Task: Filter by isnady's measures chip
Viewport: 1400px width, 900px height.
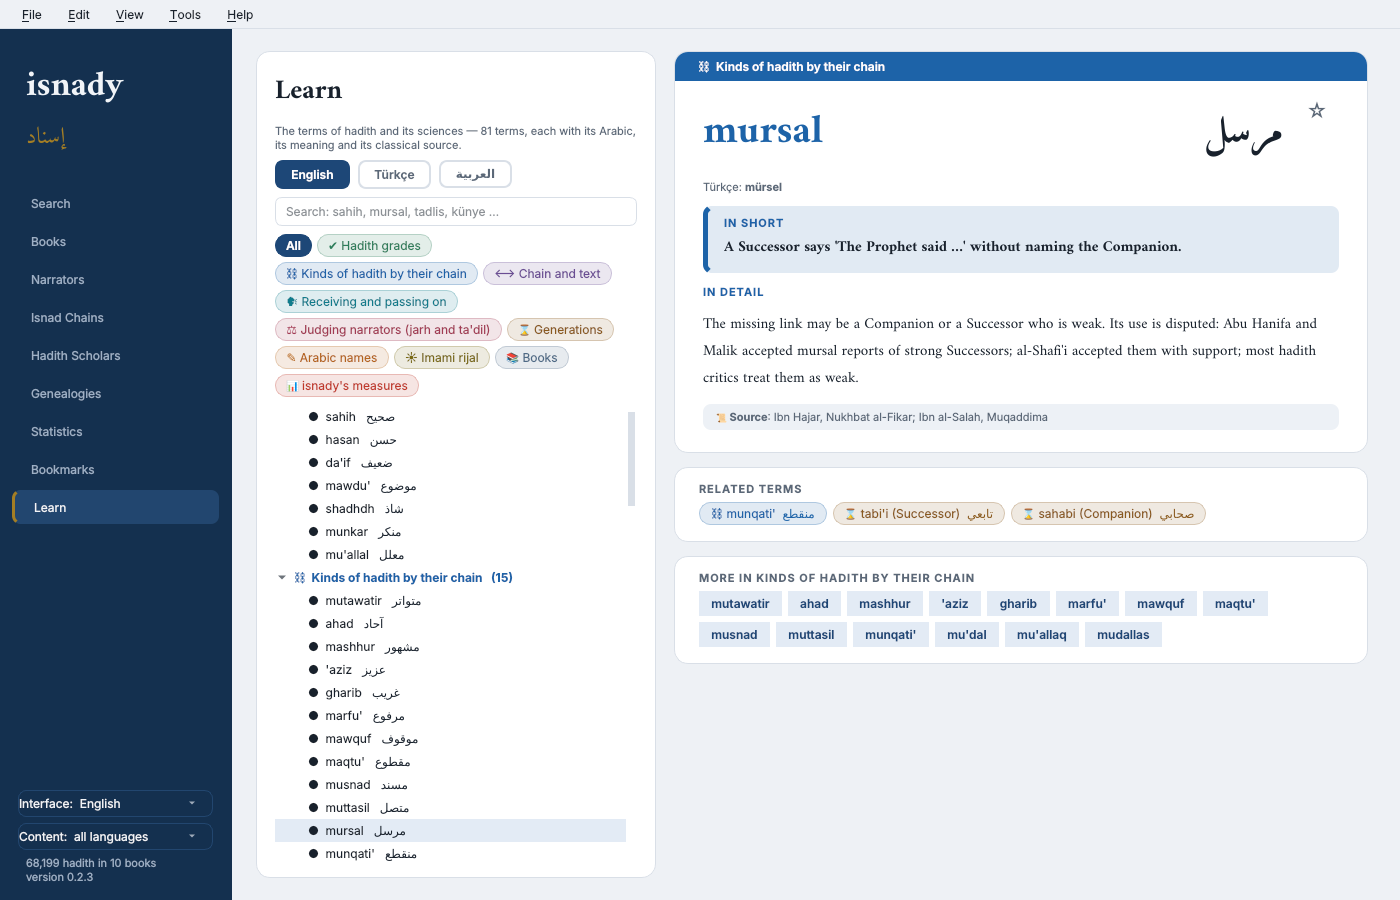Action: coord(347,385)
